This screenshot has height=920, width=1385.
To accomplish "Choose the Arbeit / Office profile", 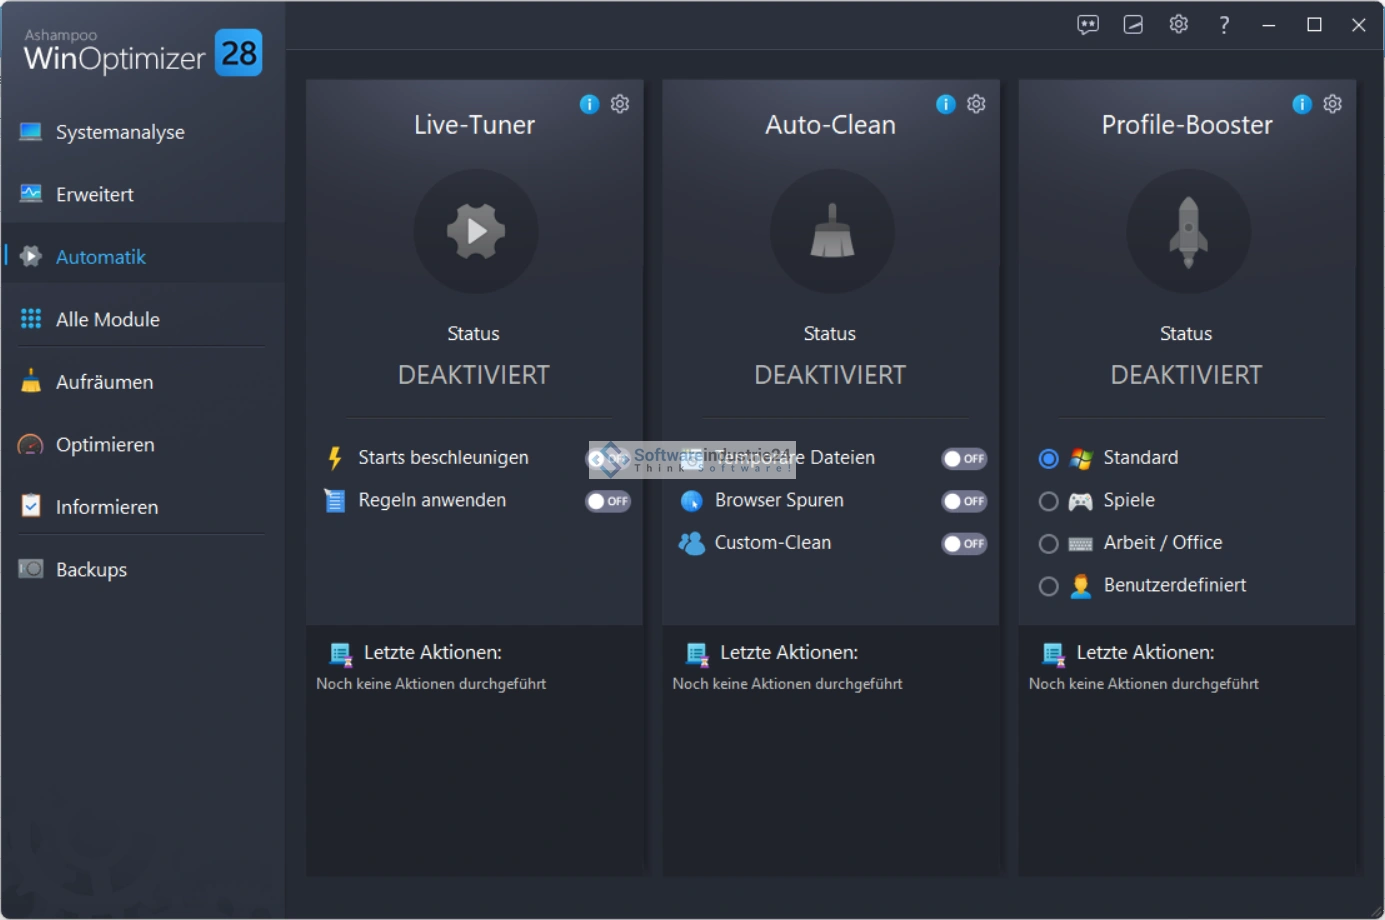I will pos(1048,543).
